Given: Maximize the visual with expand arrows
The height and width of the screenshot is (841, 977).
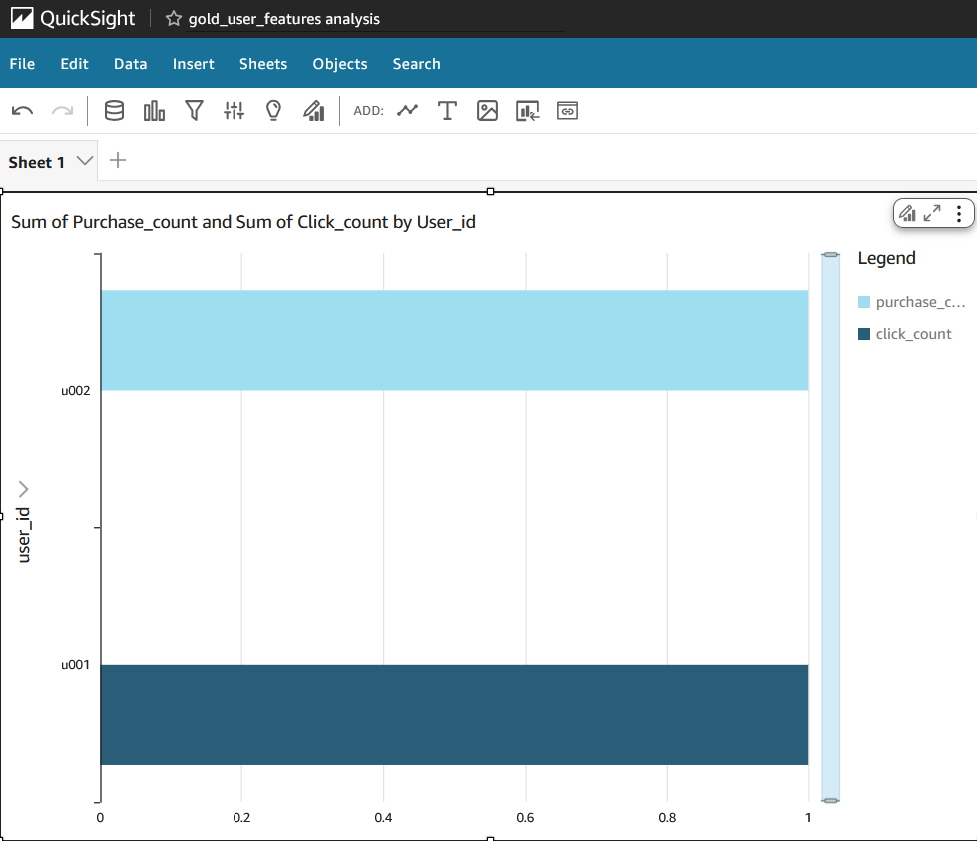Looking at the screenshot, I should (x=932, y=214).
